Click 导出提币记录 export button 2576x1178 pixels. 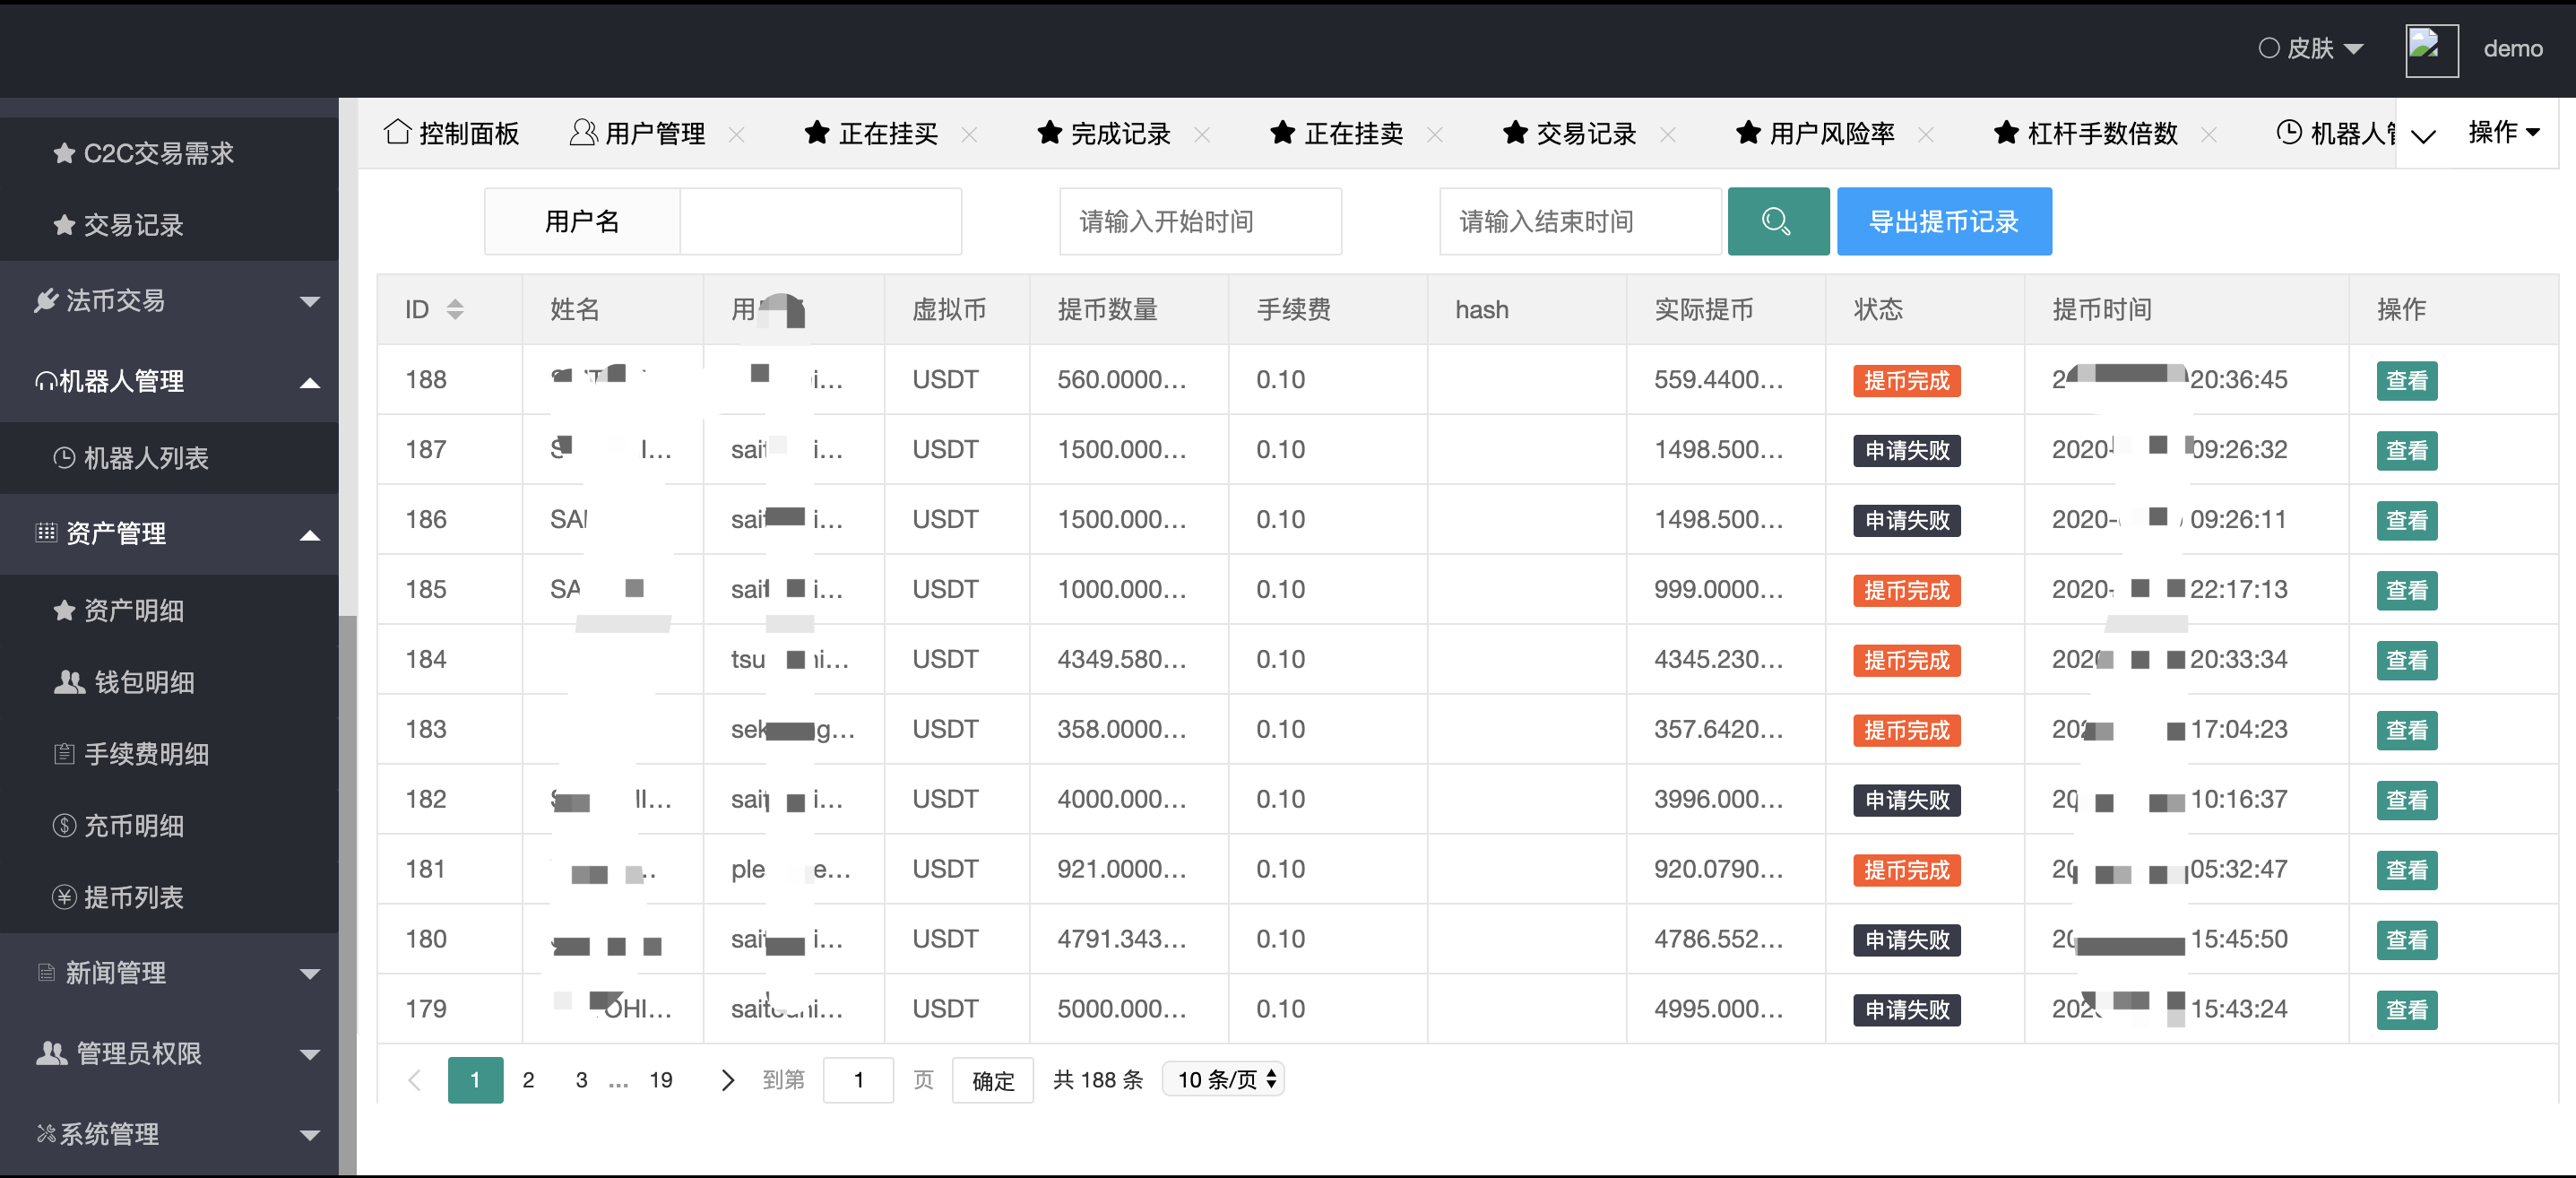pyautogui.click(x=1943, y=221)
